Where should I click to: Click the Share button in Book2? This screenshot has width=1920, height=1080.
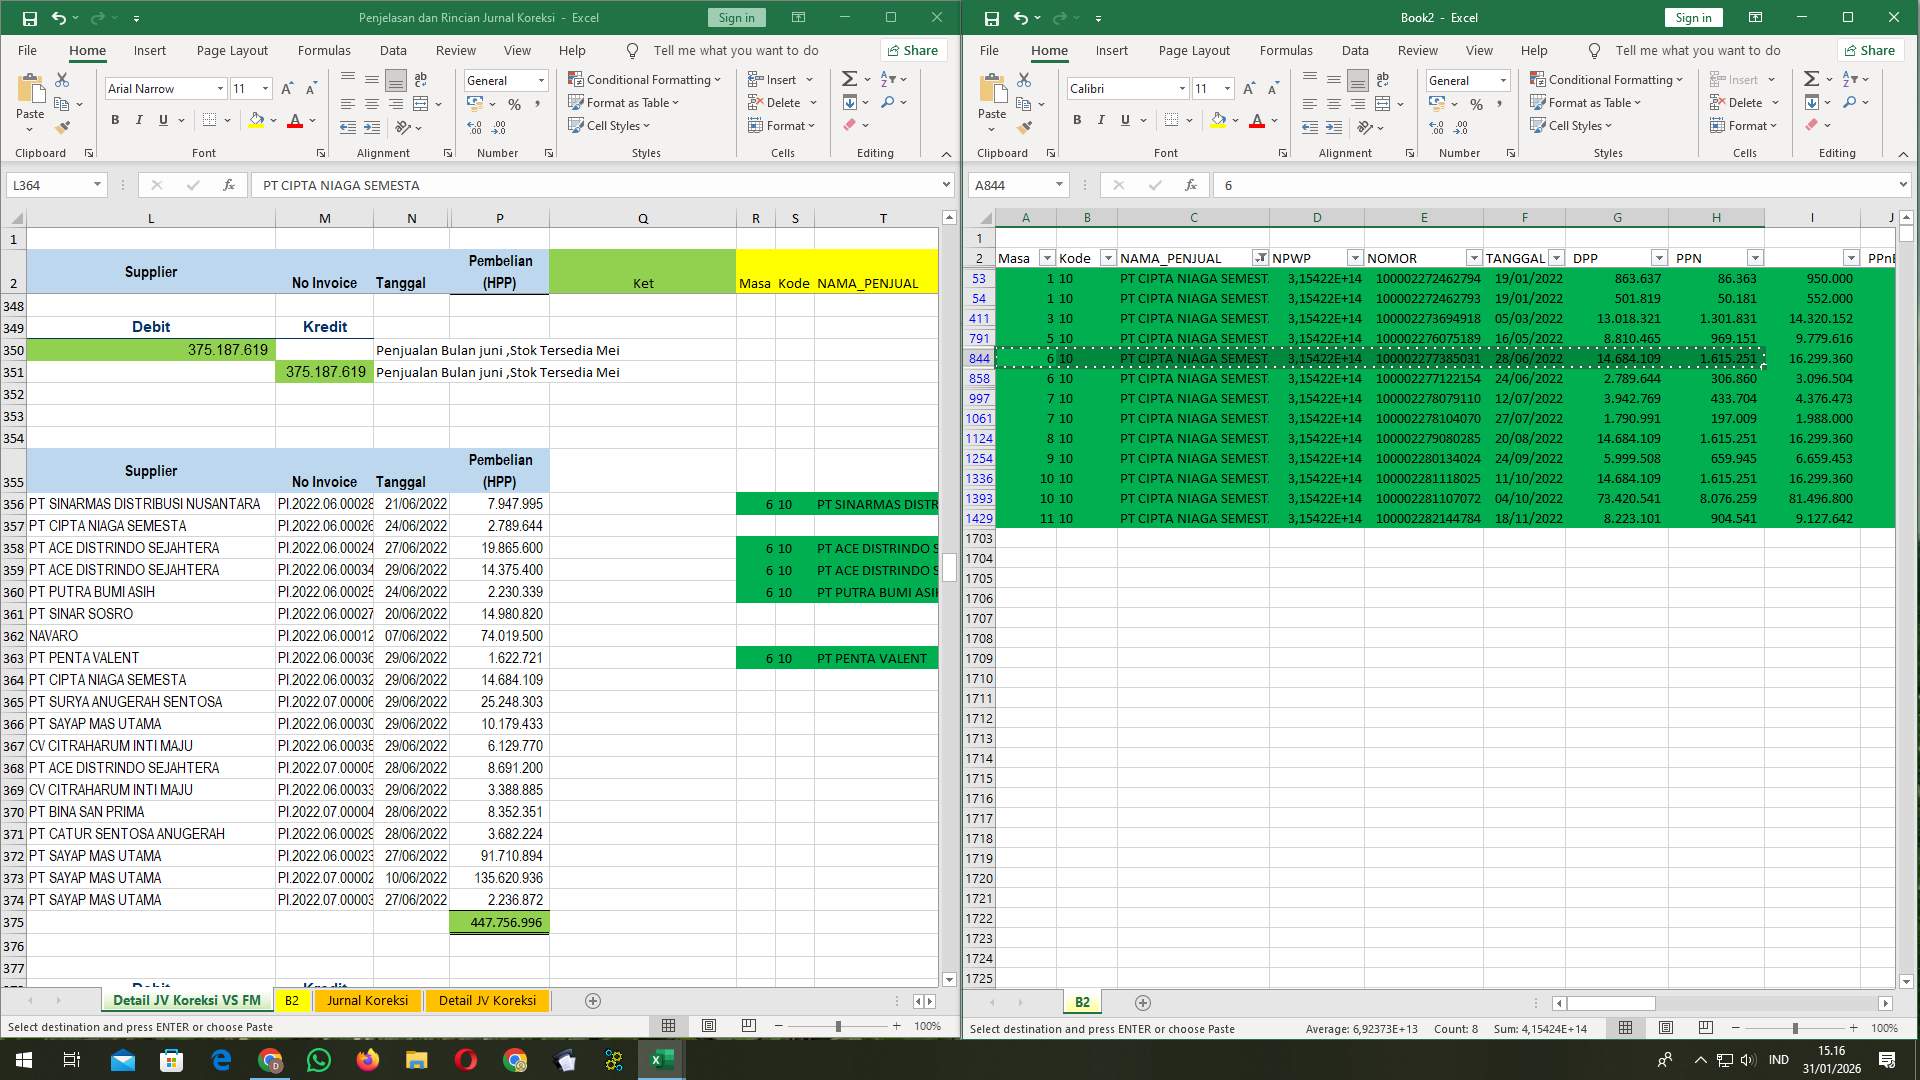tap(1871, 50)
